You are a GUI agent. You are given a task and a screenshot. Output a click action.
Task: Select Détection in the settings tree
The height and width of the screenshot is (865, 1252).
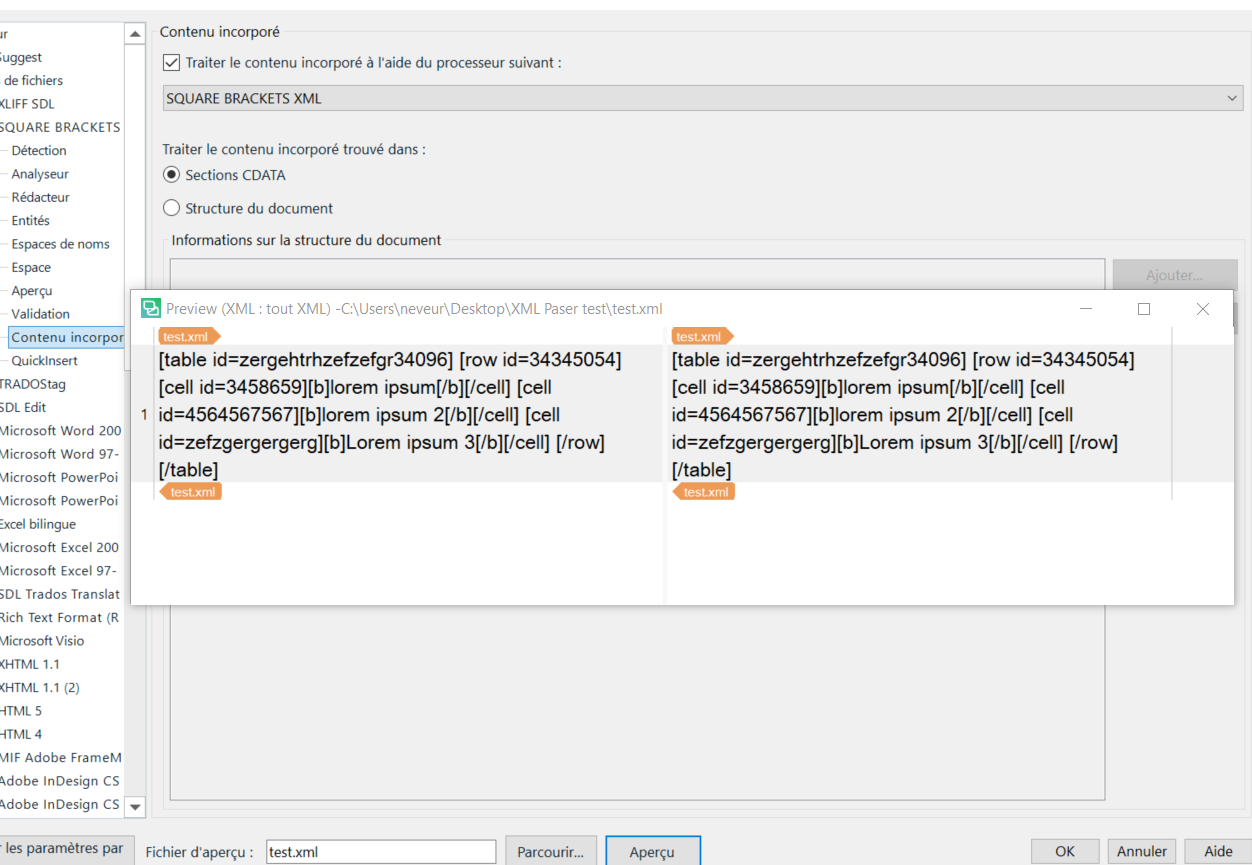tap(39, 151)
